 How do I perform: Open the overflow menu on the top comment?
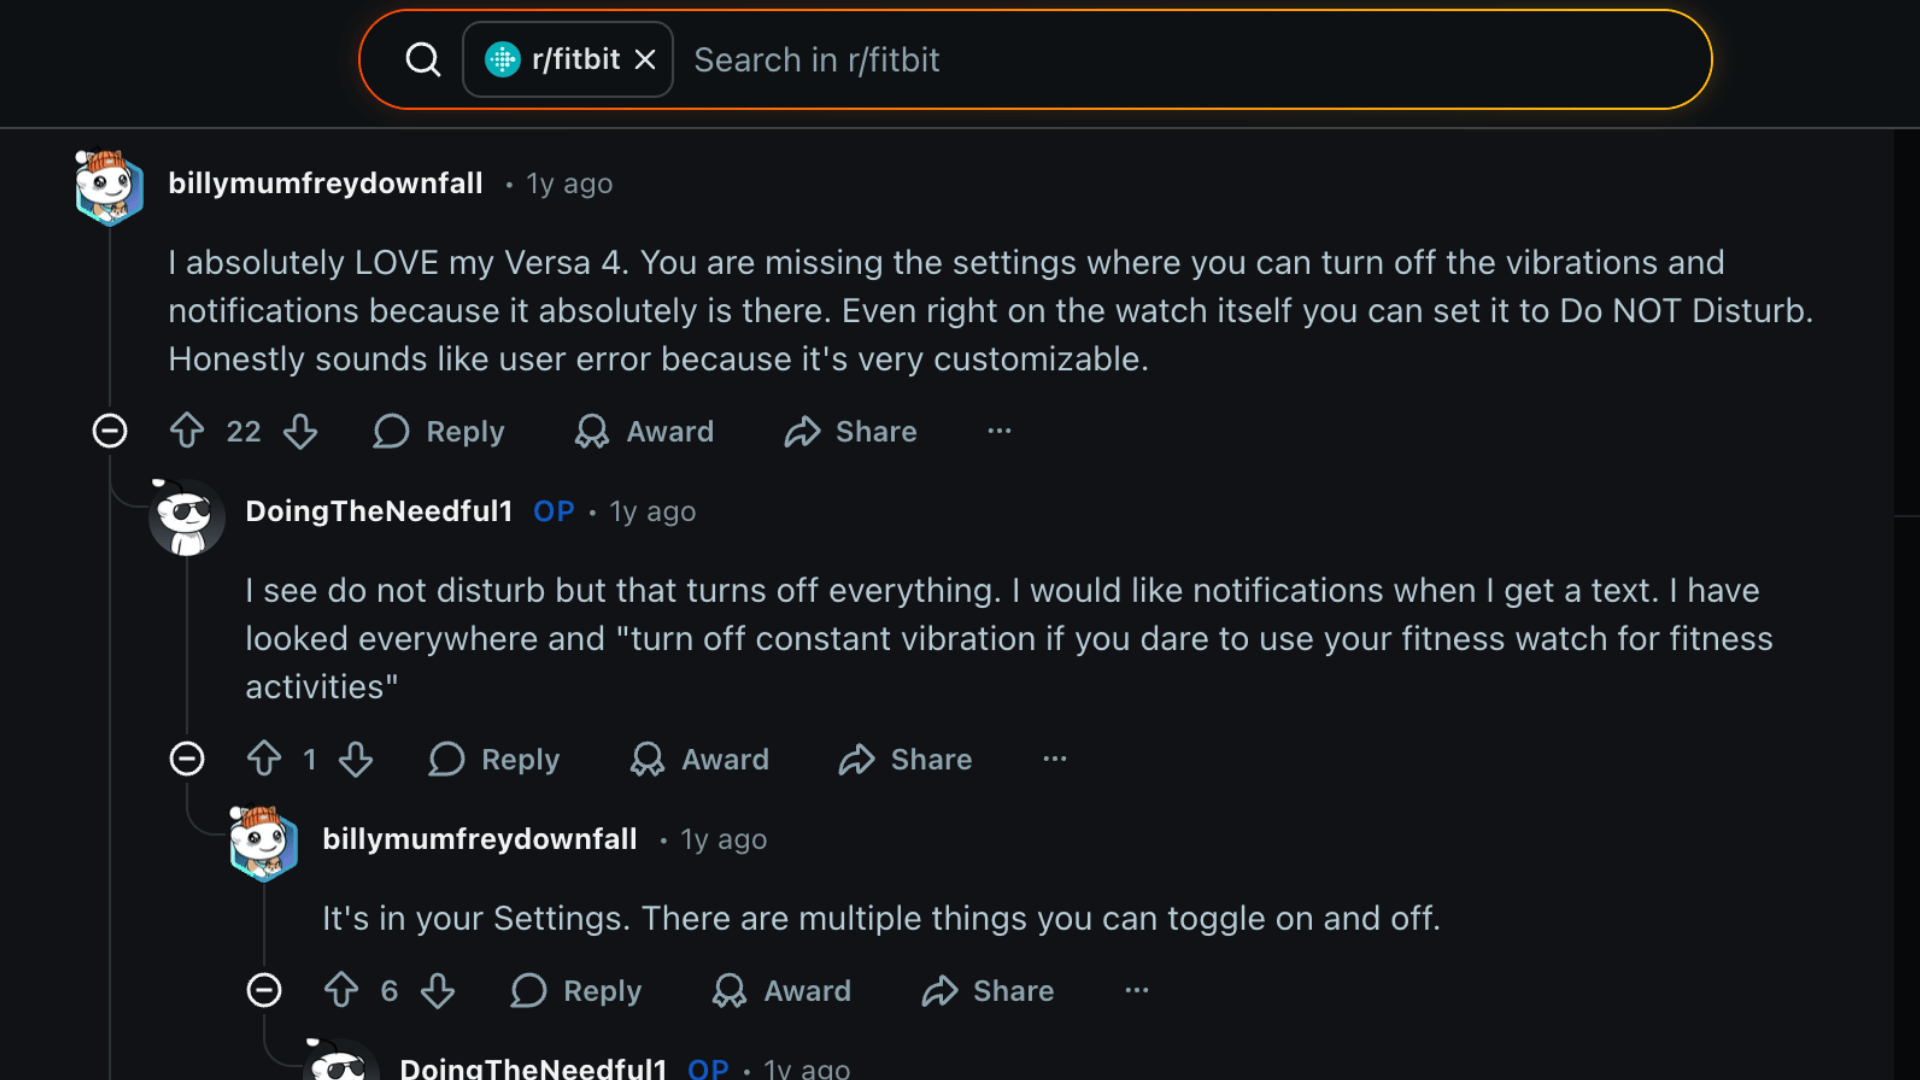[998, 431]
